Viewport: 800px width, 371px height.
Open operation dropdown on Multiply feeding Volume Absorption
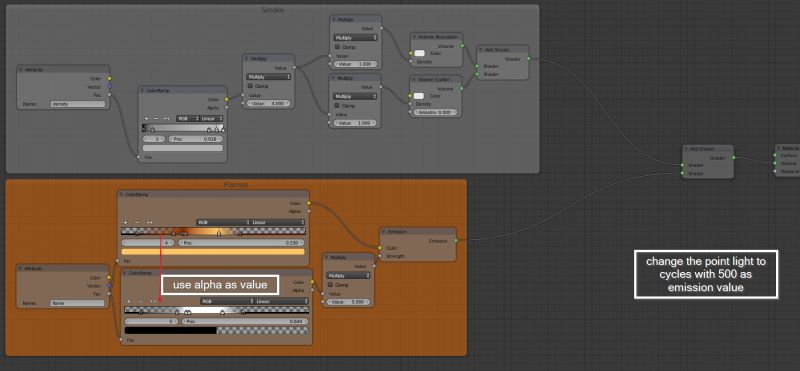coord(356,38)
